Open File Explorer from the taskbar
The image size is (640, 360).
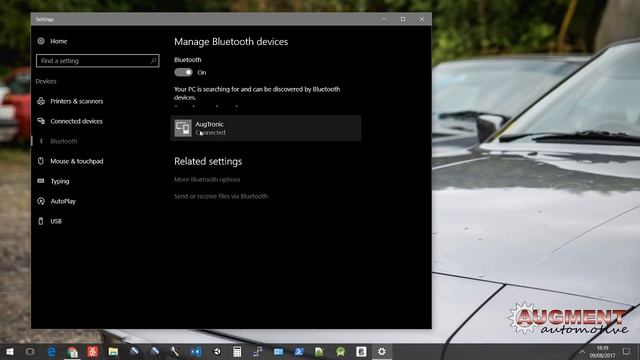[113, 351]
